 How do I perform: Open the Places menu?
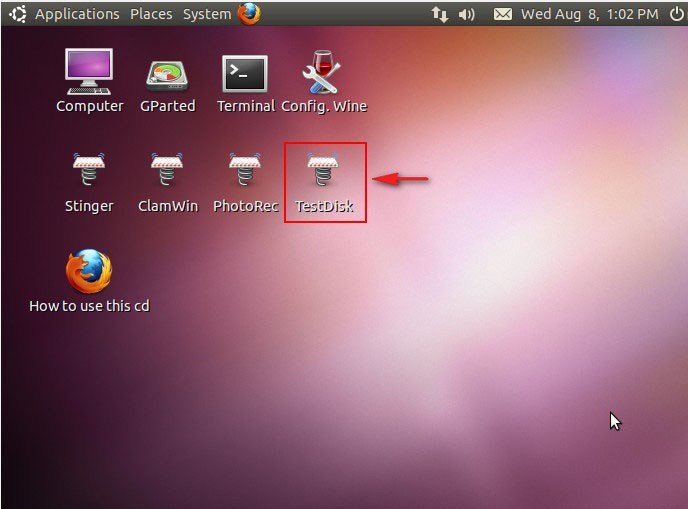pos(151,14)
